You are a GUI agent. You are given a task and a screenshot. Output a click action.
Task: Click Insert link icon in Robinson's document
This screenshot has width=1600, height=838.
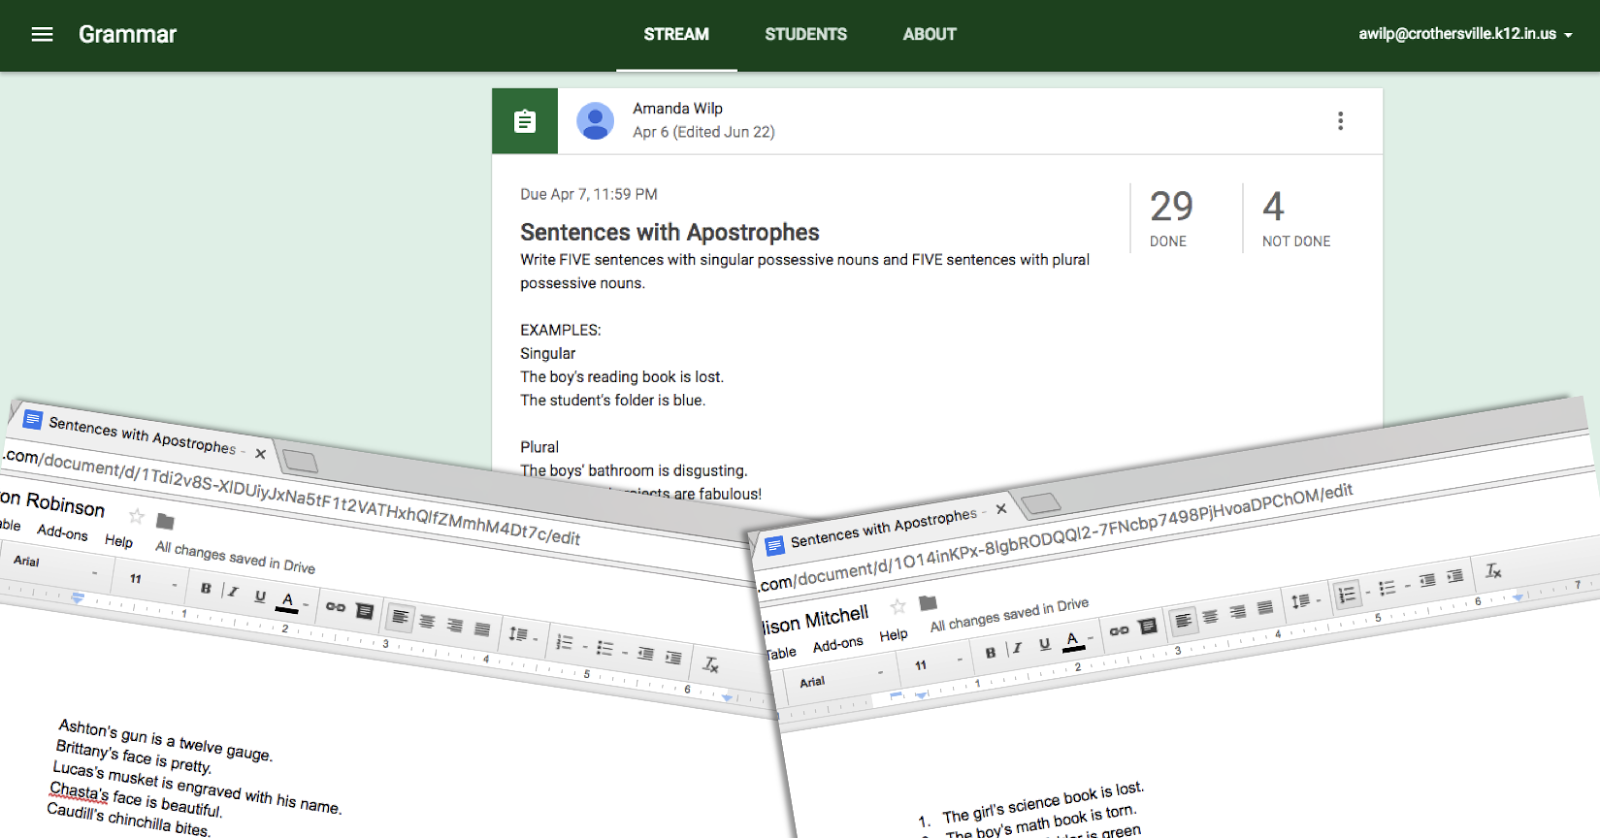335,607
